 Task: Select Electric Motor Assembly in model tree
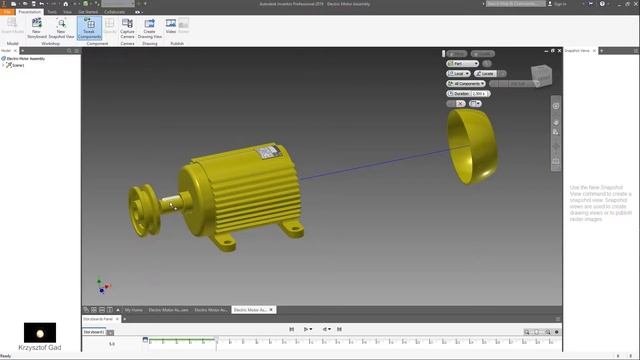[x=26, y=59]
